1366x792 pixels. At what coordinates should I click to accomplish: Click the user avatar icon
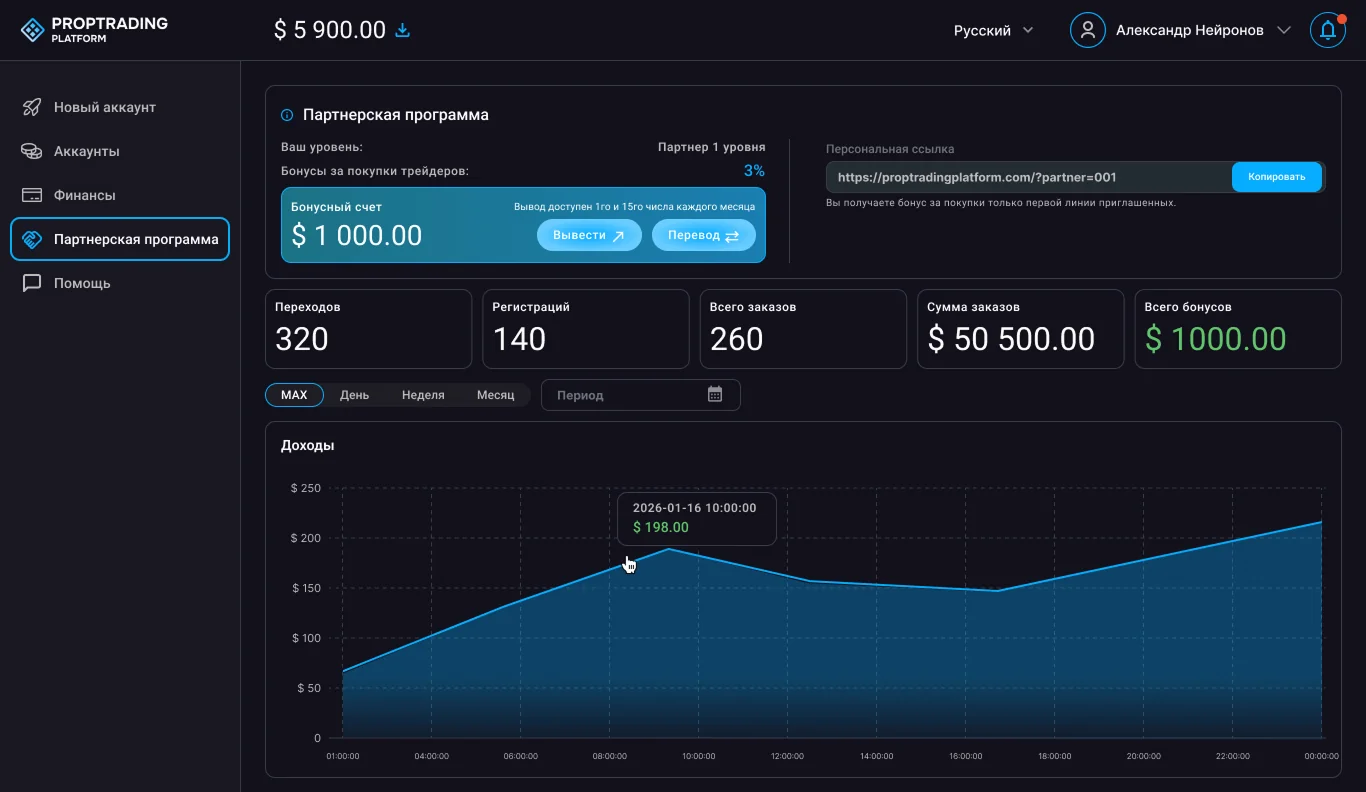click(x=1088, y=30)
